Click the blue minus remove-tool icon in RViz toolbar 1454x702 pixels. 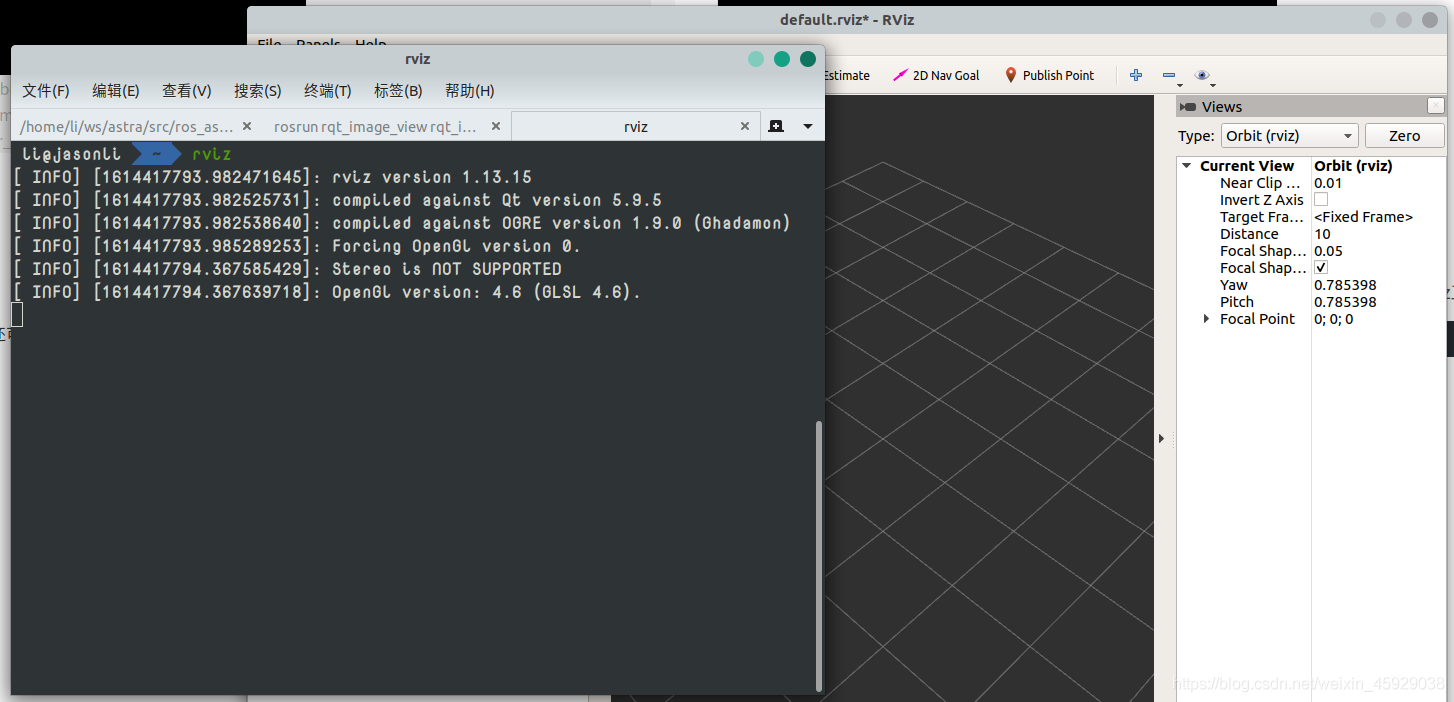(x=1168, y=75)
